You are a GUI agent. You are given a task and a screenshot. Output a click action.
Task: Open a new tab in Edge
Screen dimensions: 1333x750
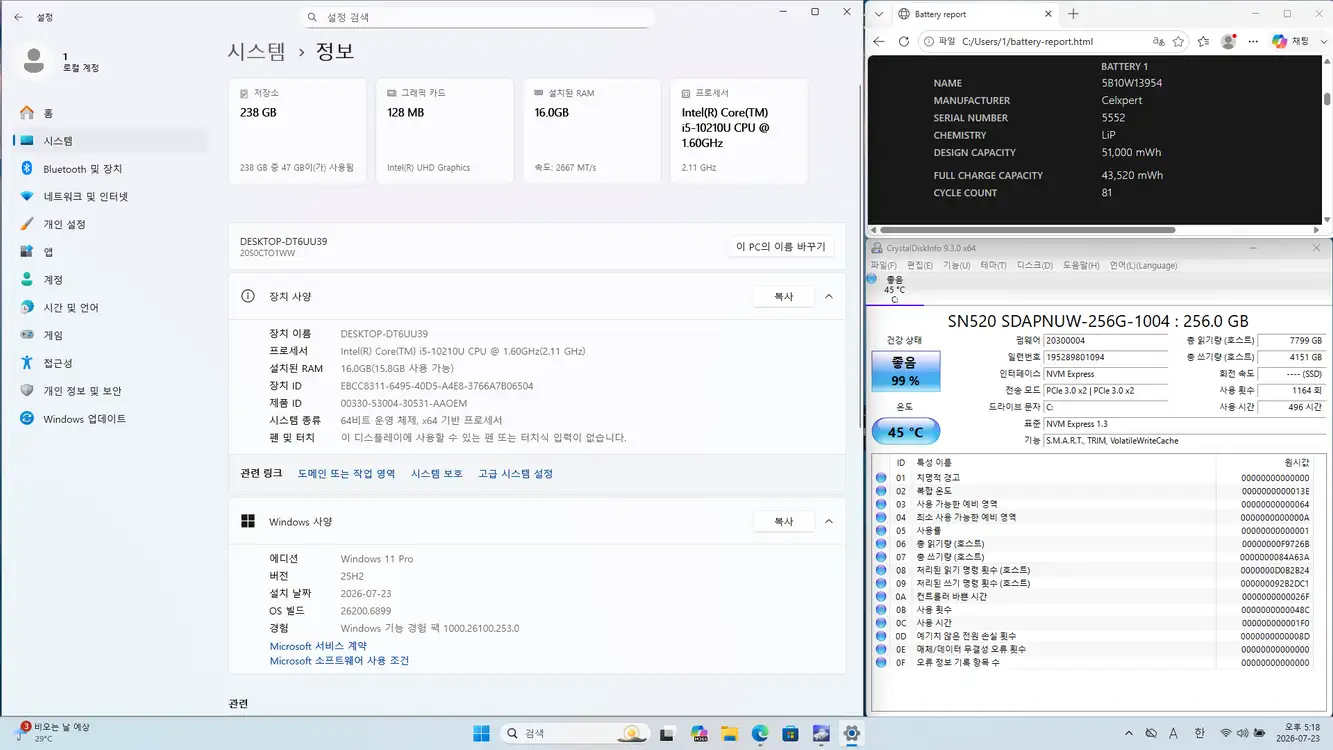[x=1073, y=14]
